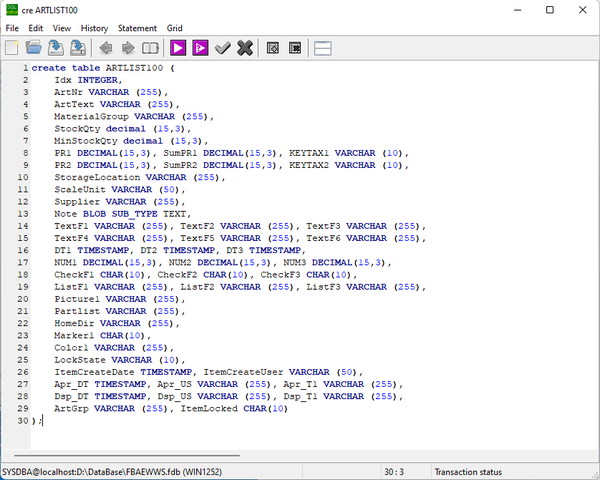Open the File menu
The width and height of the screenshot is (600, 480).
[12, 28]
